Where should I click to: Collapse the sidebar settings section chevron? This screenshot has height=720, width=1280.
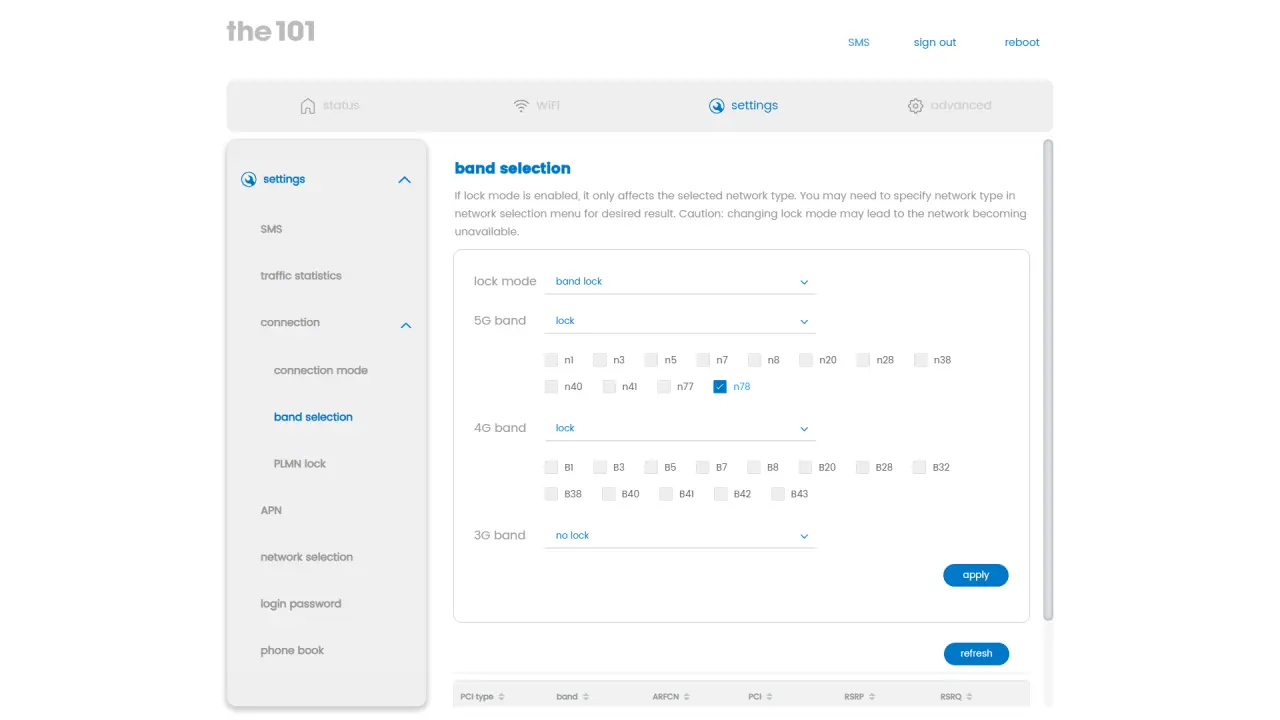404,180
